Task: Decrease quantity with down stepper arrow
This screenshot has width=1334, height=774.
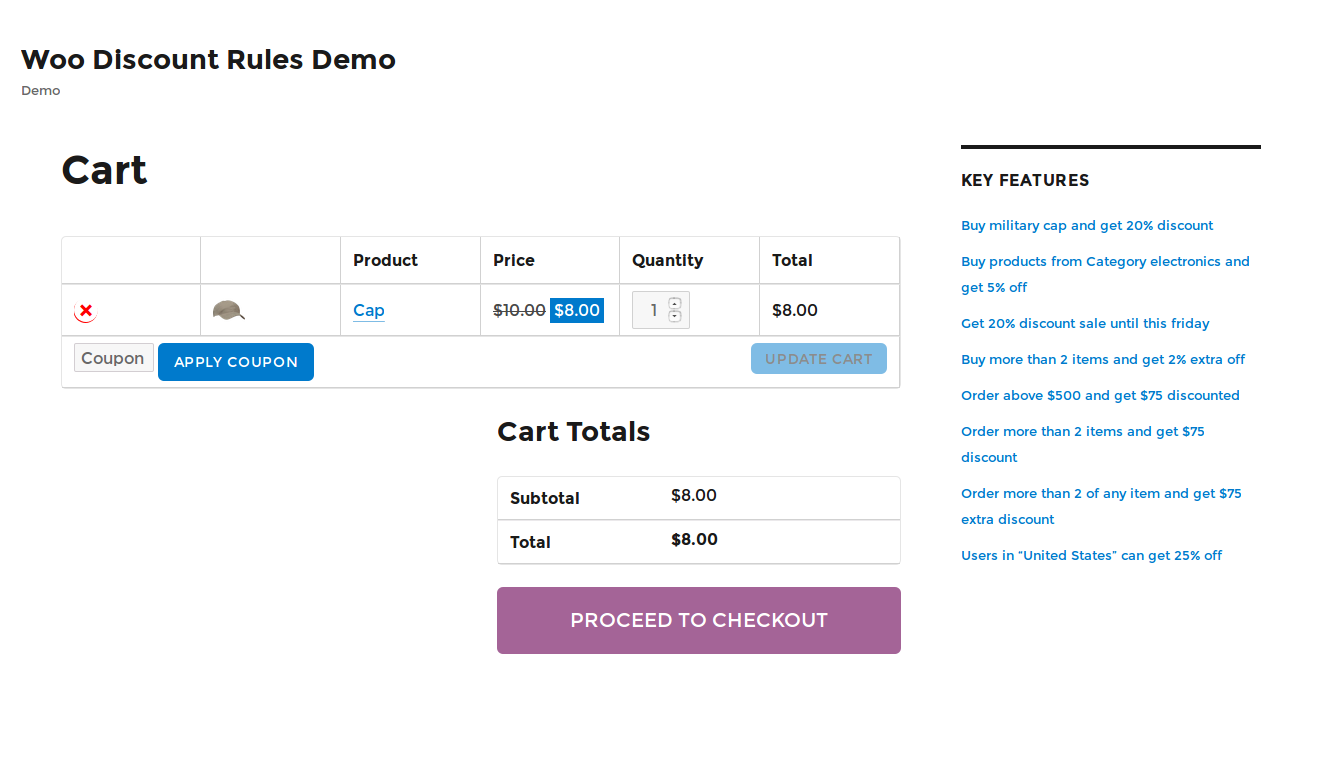Action: tap(675, 317)
